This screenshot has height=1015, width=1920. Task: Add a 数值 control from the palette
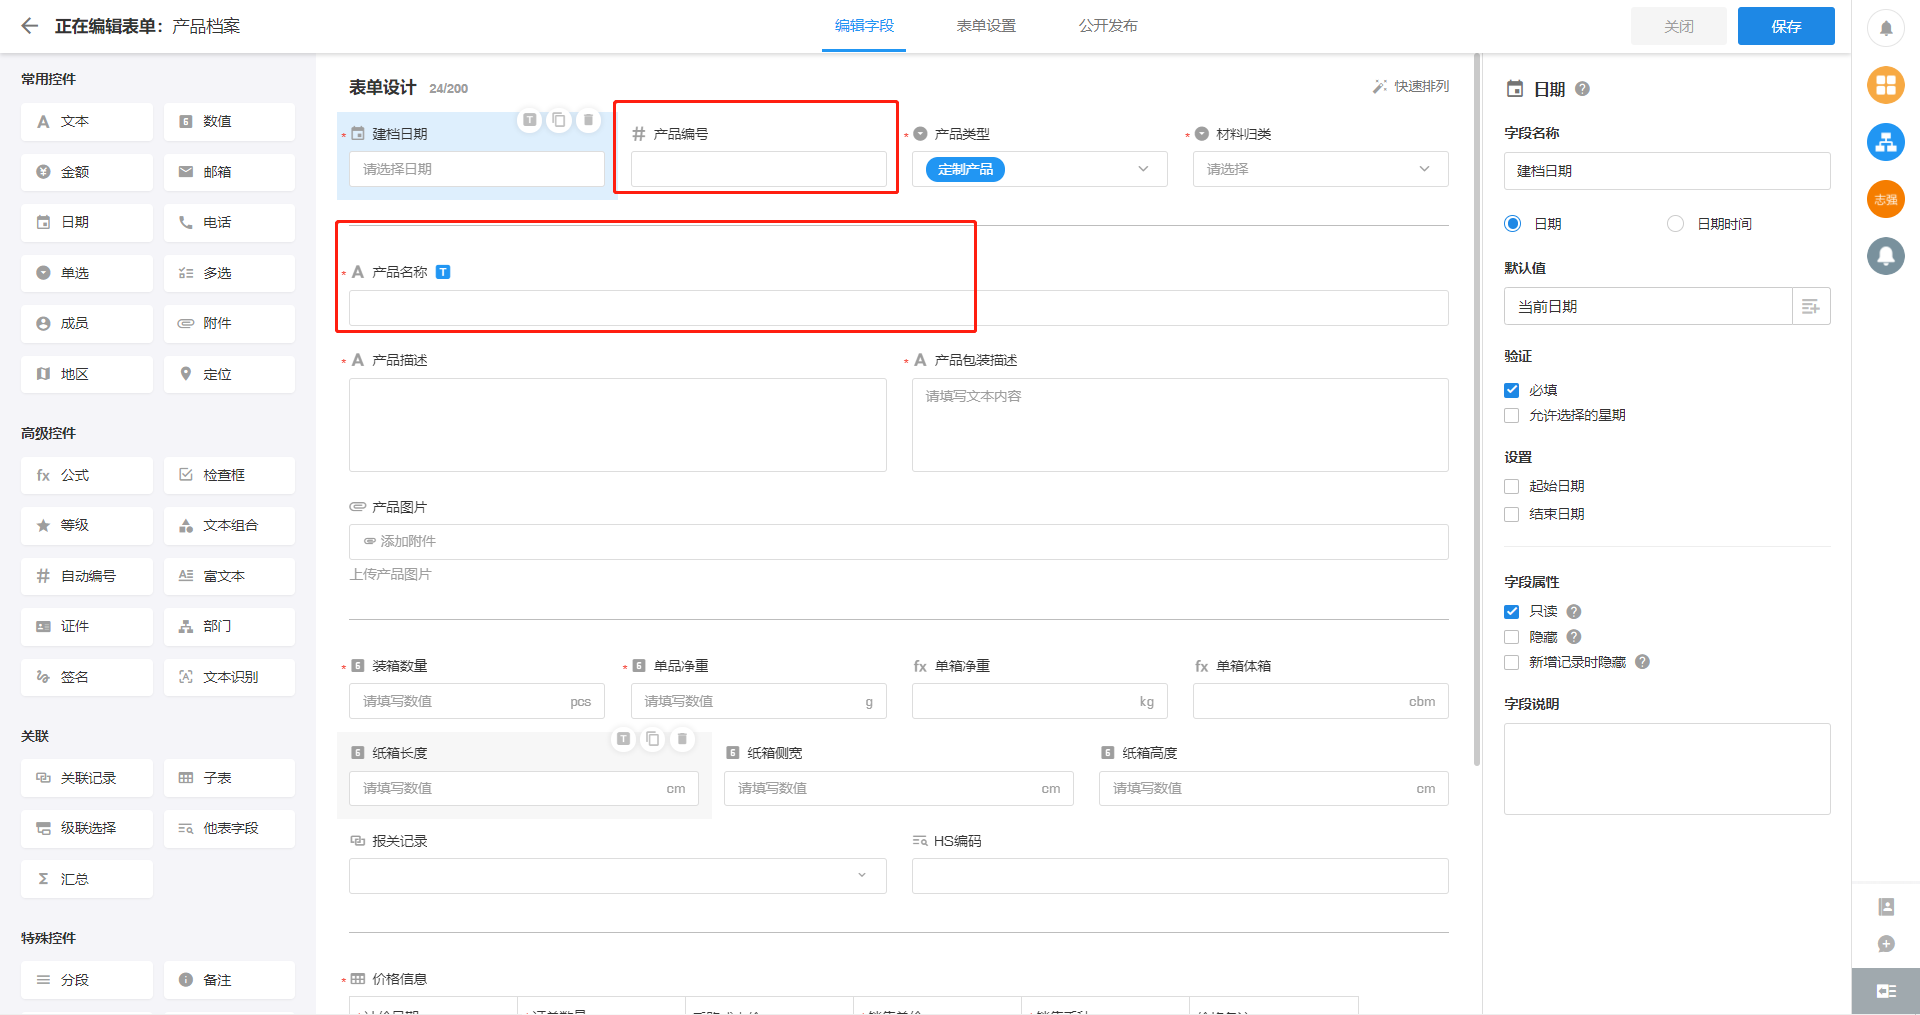tap(229, 122)
